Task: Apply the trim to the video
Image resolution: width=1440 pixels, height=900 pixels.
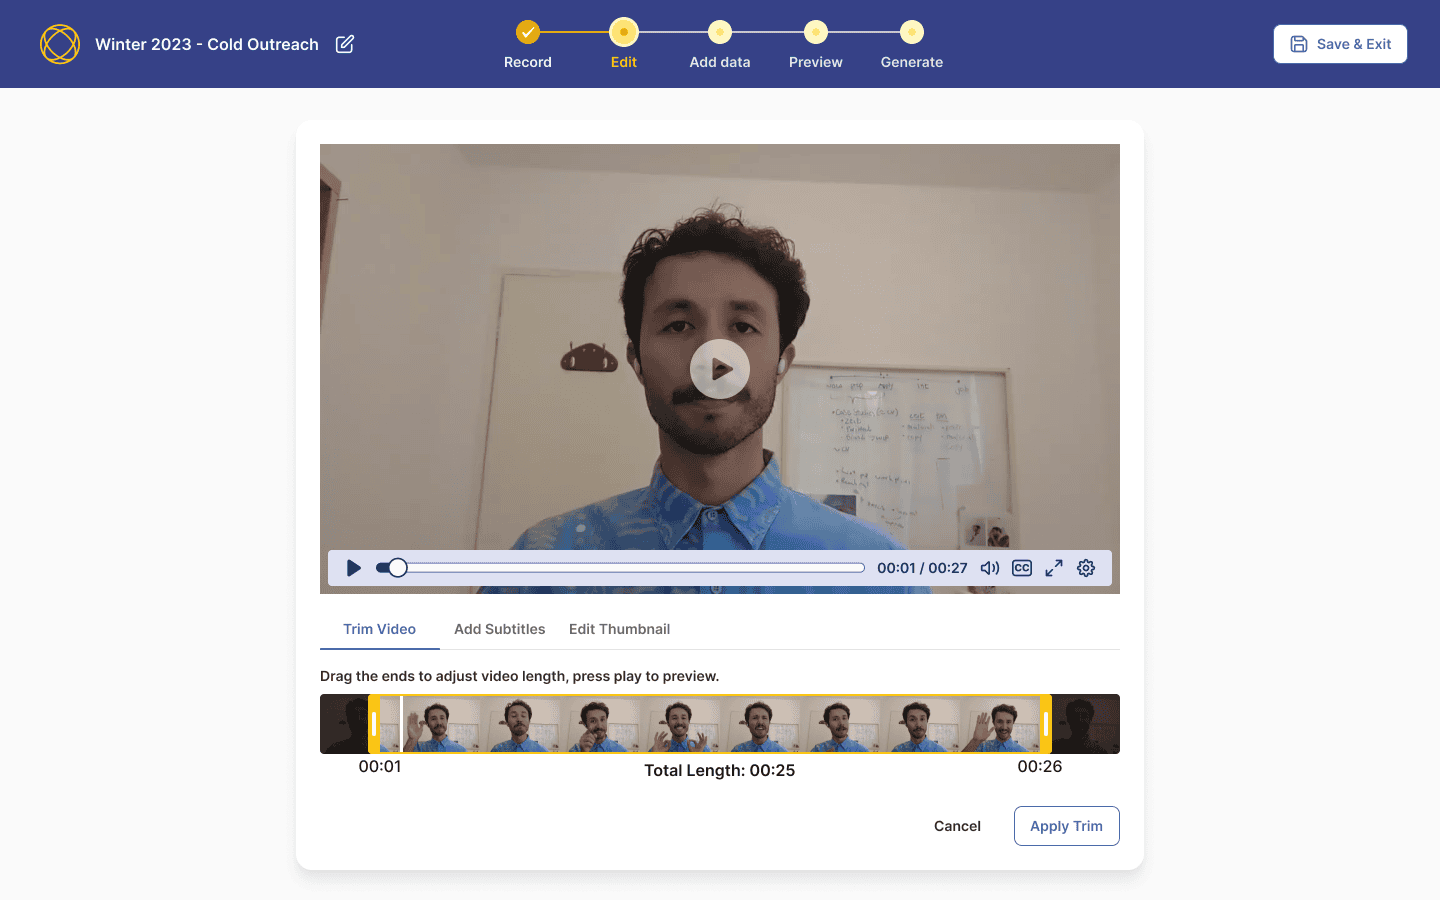Action: coord(1067,826)
